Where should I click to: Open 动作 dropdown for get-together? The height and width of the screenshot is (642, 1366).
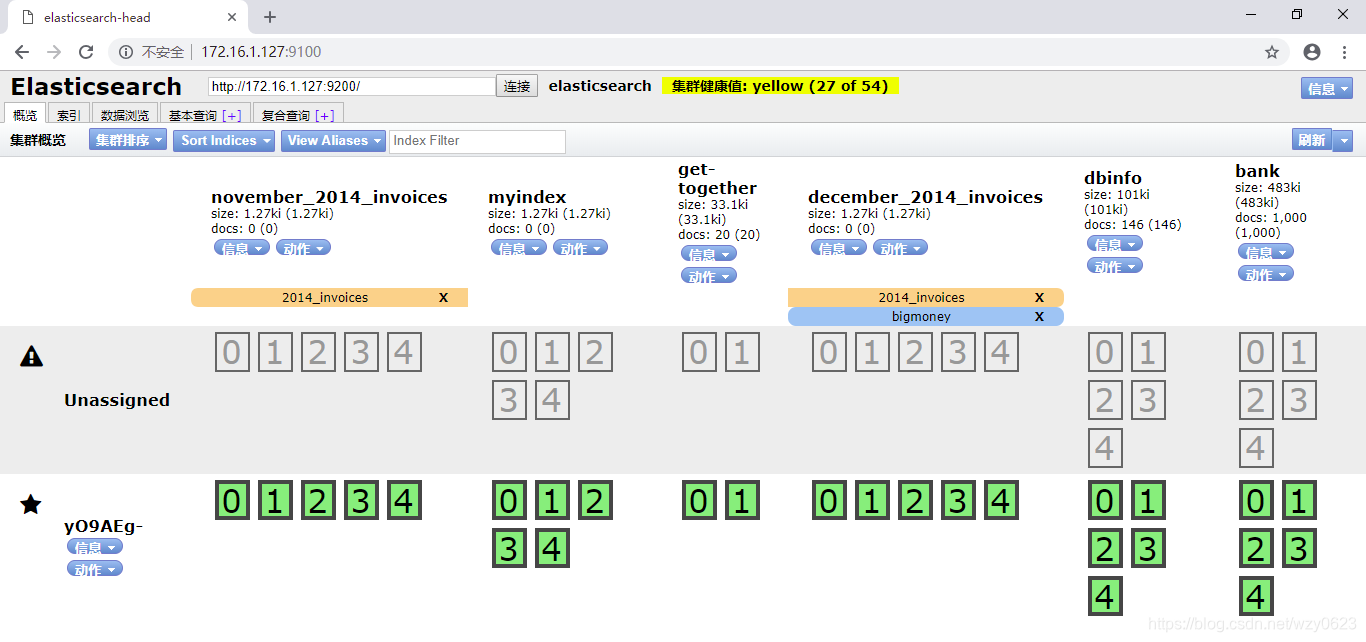click(709, 276)
